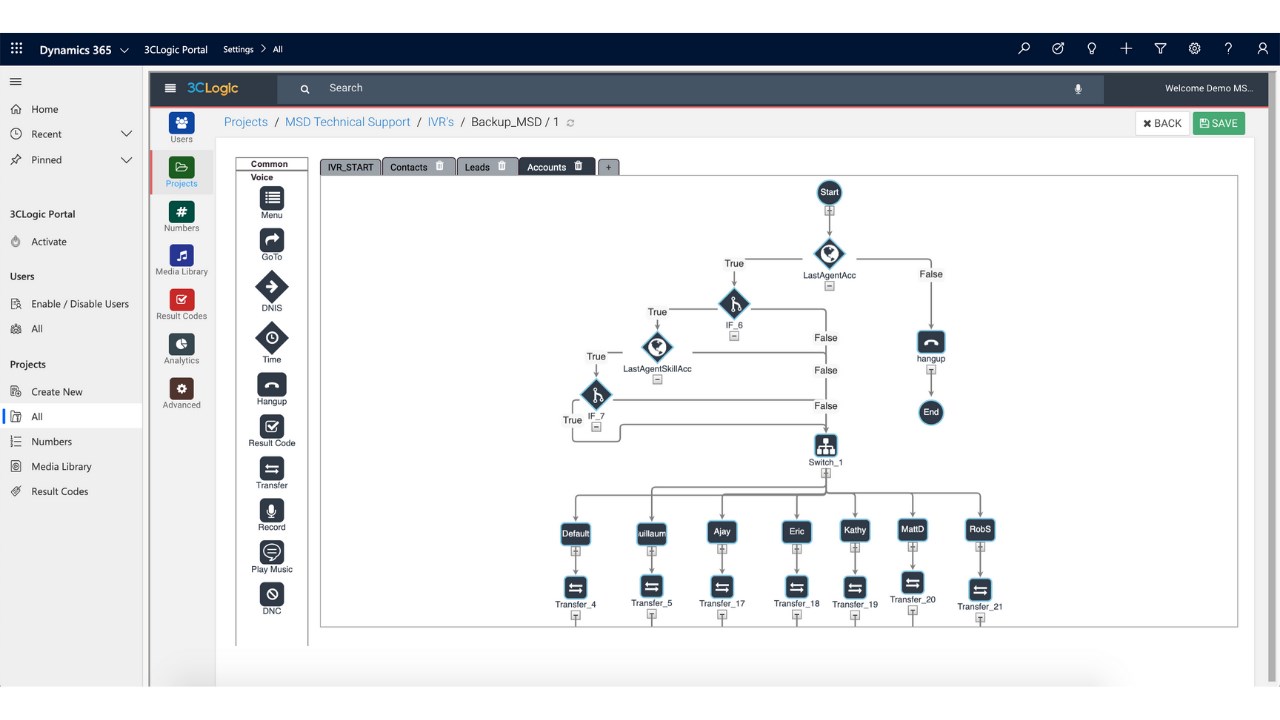Save the IVR flow

1219,123
